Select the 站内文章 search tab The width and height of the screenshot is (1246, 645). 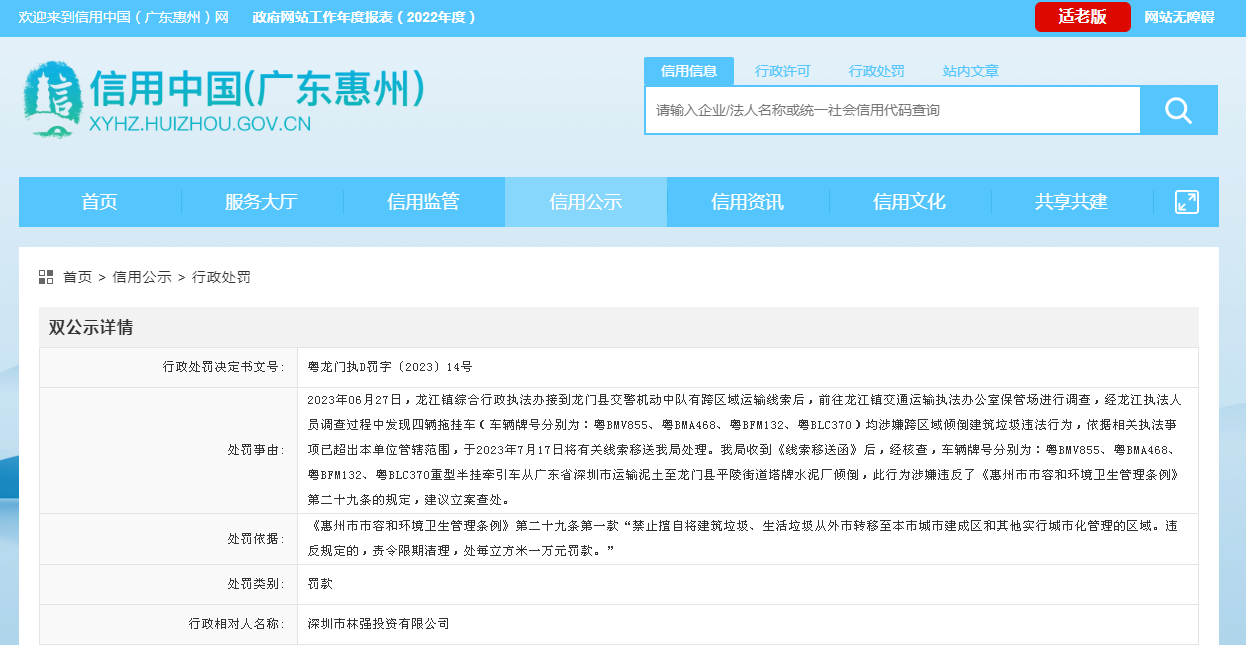coord(971,71)
